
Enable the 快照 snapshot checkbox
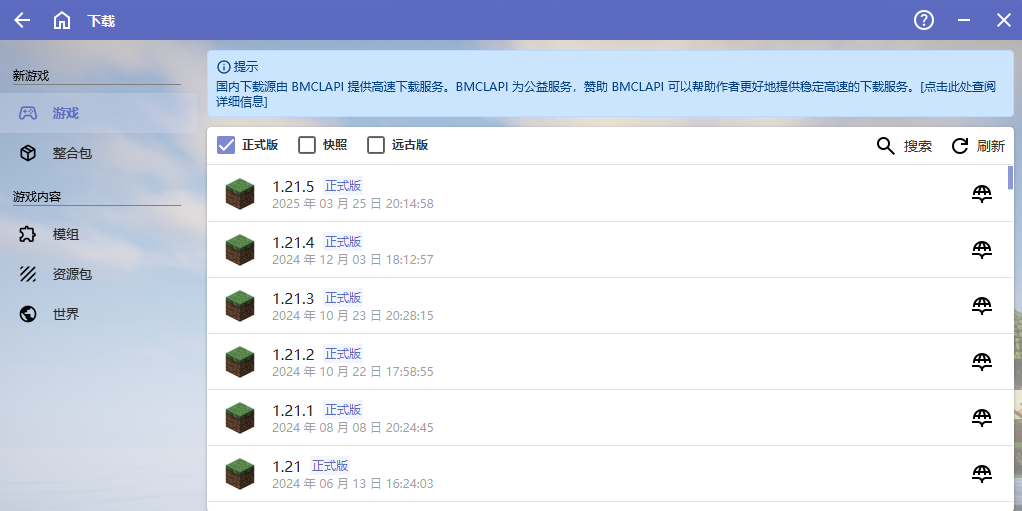pyautogui.click(x=307, y=145)
